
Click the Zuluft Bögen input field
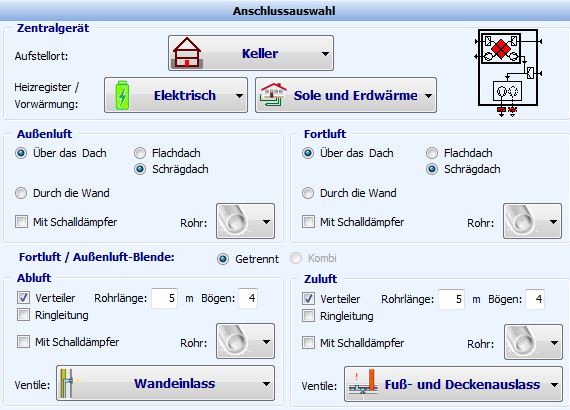click(535, 299)
